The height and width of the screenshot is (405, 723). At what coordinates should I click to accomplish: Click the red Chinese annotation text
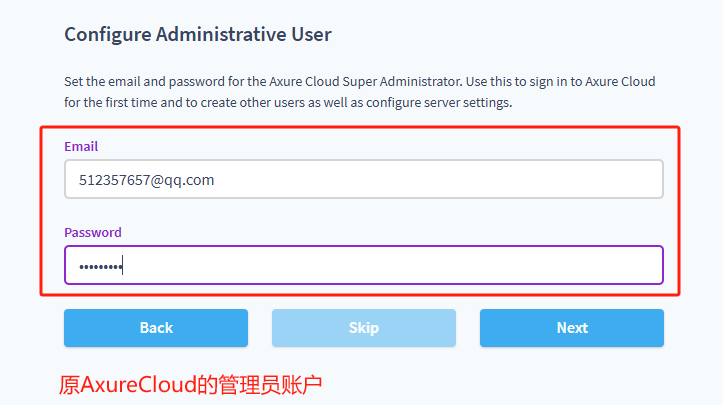[190, 384]
